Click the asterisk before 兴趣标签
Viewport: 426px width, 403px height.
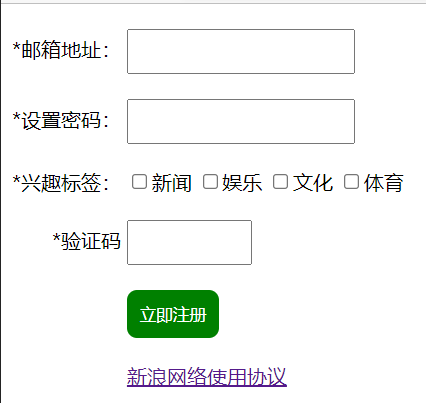pyautogui.click(x=17, y=179)
